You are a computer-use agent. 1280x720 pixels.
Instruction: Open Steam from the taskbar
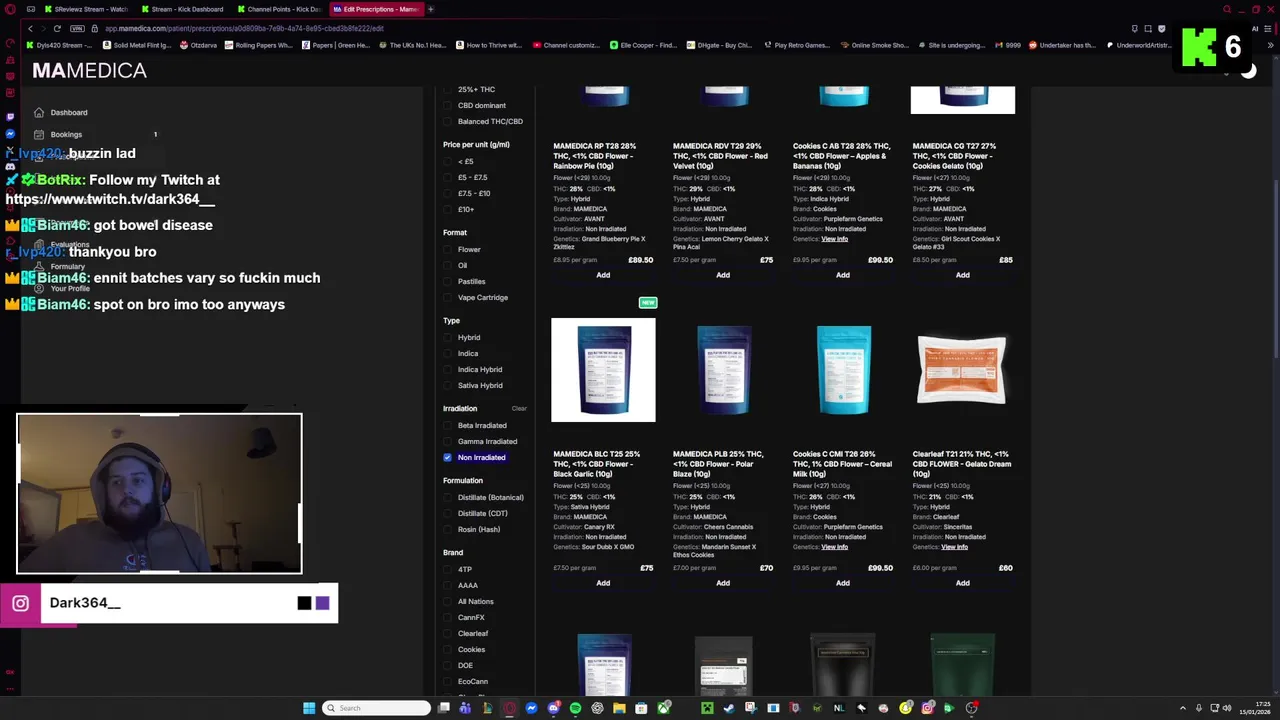click(729, 708)
